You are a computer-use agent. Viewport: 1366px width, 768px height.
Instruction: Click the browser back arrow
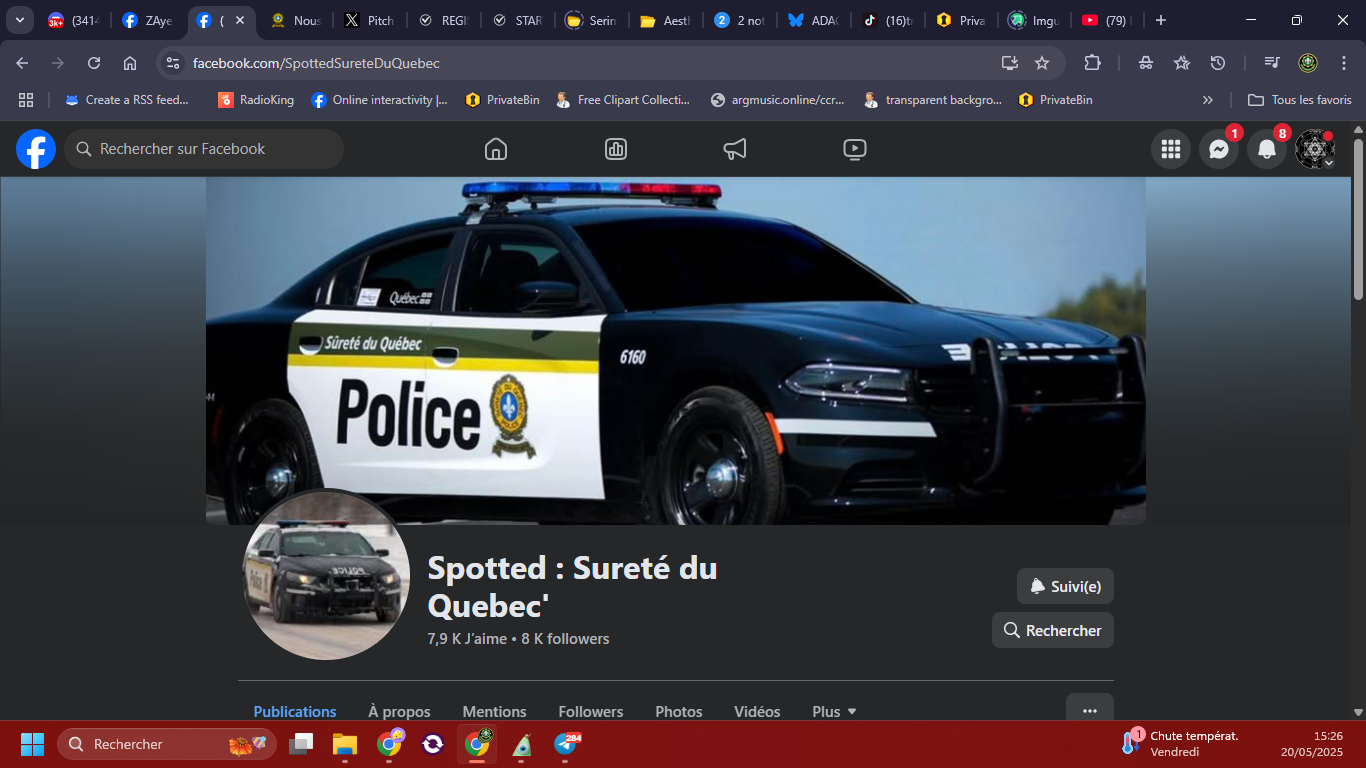[x=22, y=63]
